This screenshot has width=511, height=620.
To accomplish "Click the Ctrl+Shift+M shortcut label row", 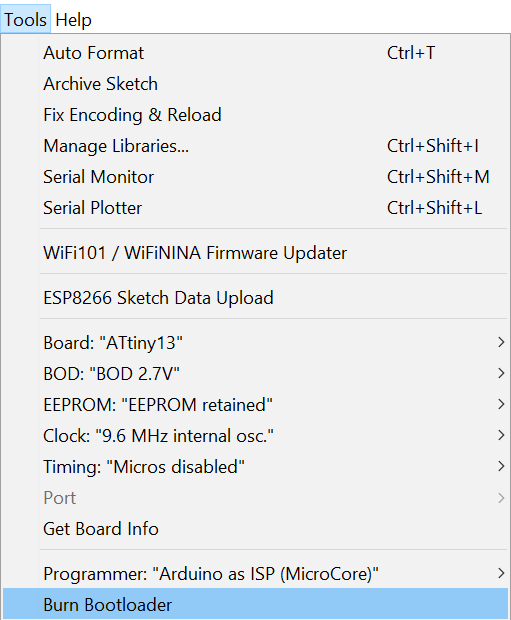I will click(x=438, y=177).
